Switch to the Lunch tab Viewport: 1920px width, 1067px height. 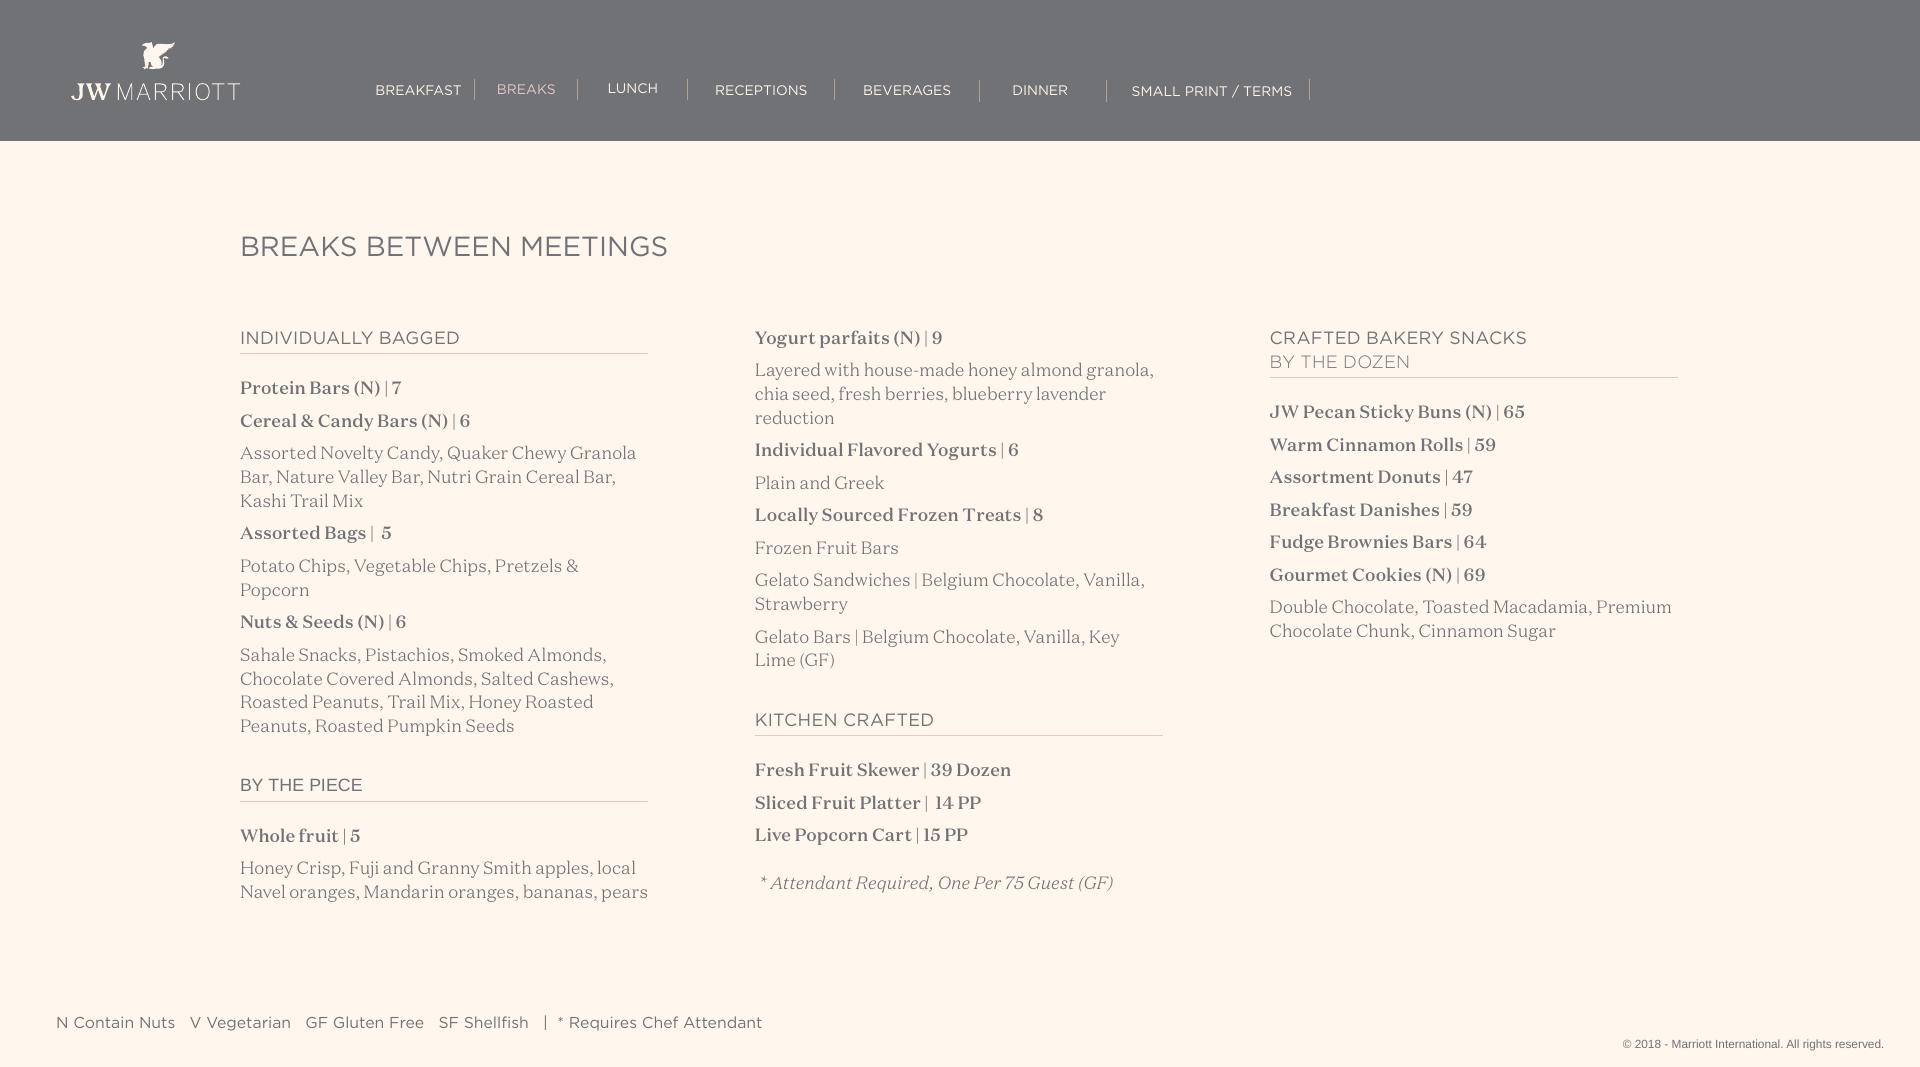point(632,89)
